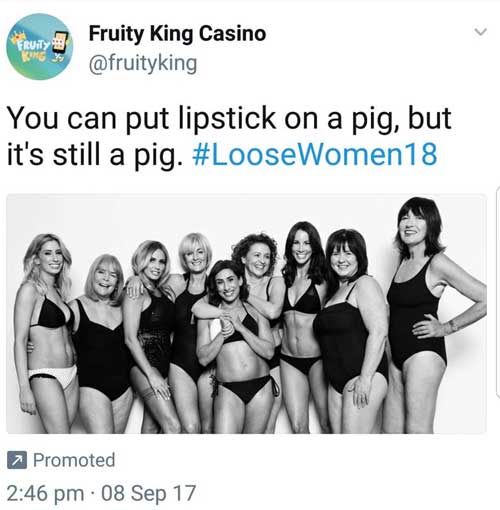The height and width of the screenshot is (510, 500).
Task: Click the woman with her hand on her hip in the photo
Action: point(430,313)
